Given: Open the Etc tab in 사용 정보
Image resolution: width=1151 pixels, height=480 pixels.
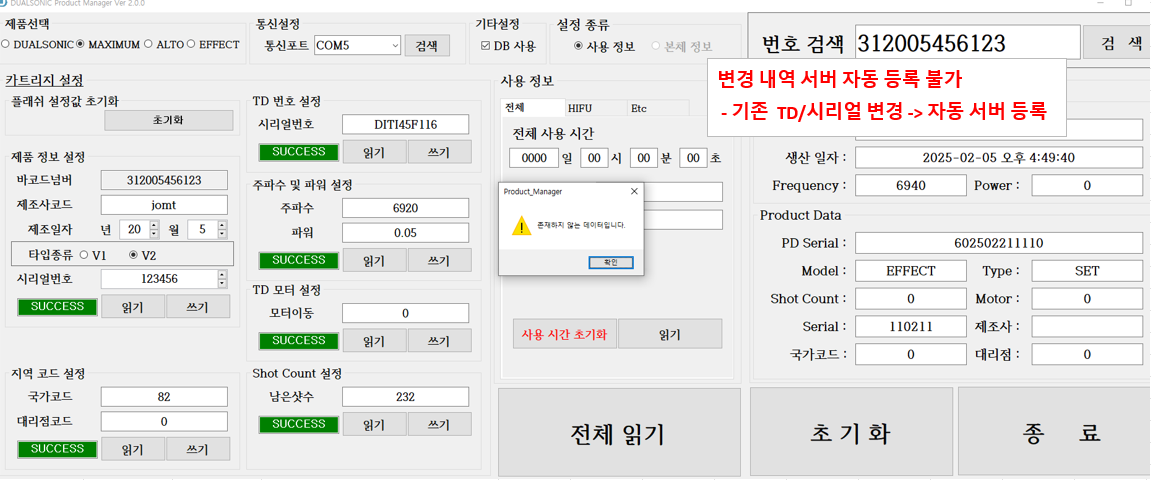Looking at the screenshot, I should coord(639,108).
